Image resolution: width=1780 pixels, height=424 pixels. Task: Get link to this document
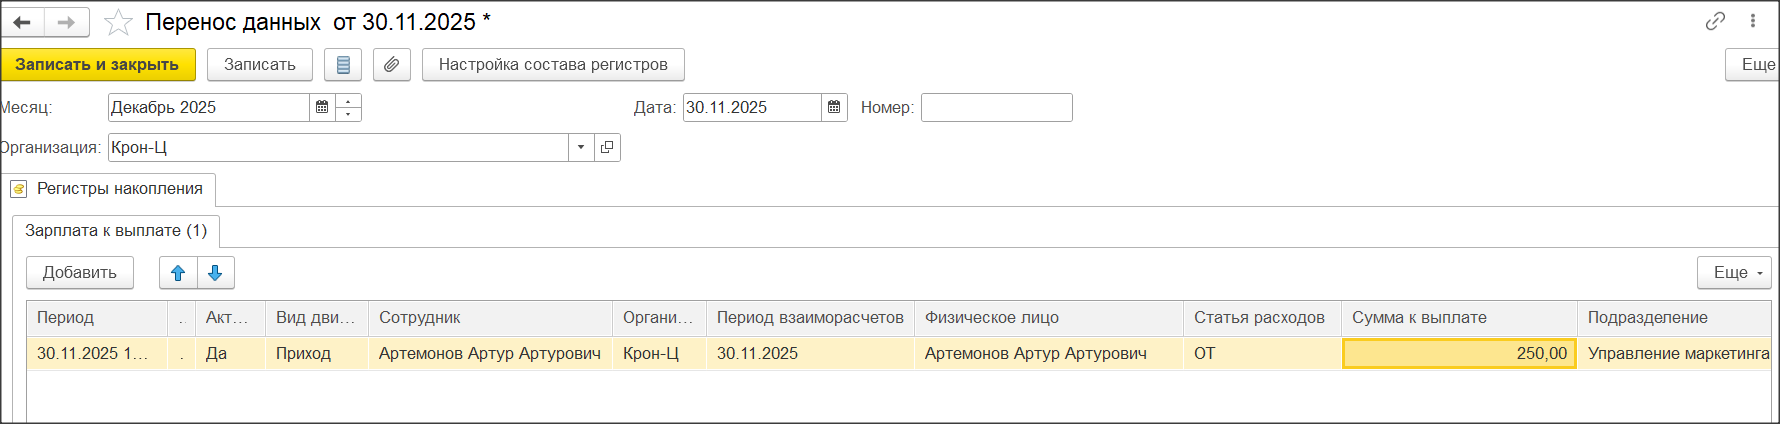[x=1715, y=21]
